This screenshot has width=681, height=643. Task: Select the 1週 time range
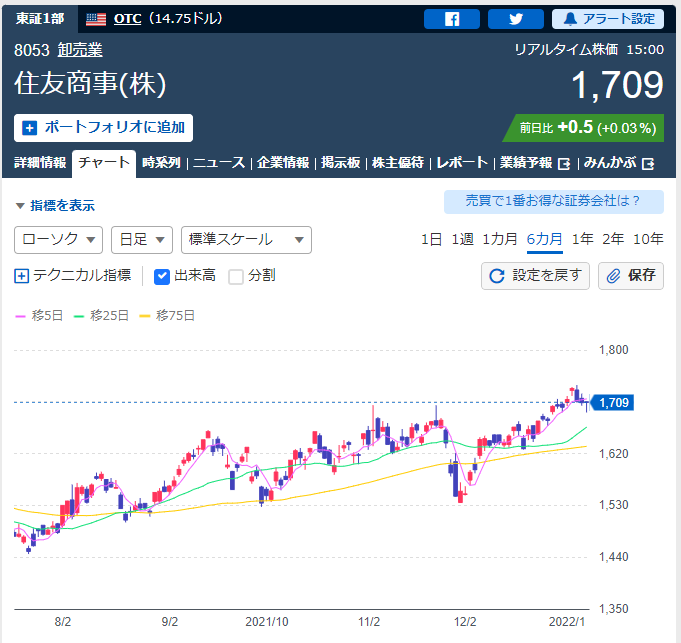coord(463,239)
